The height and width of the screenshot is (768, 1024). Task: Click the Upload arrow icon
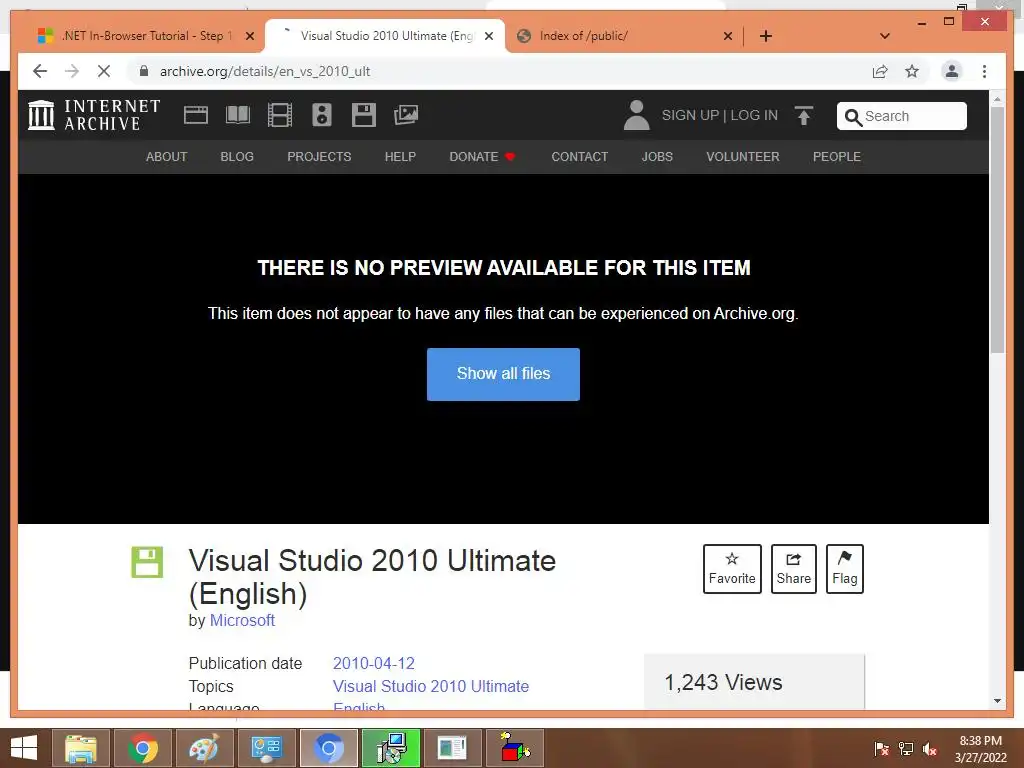point(804,116)
